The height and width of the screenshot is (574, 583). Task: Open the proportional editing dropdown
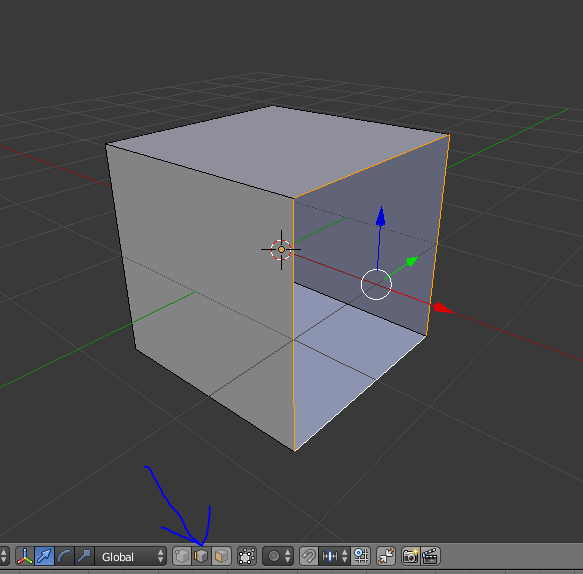[278, 556]
